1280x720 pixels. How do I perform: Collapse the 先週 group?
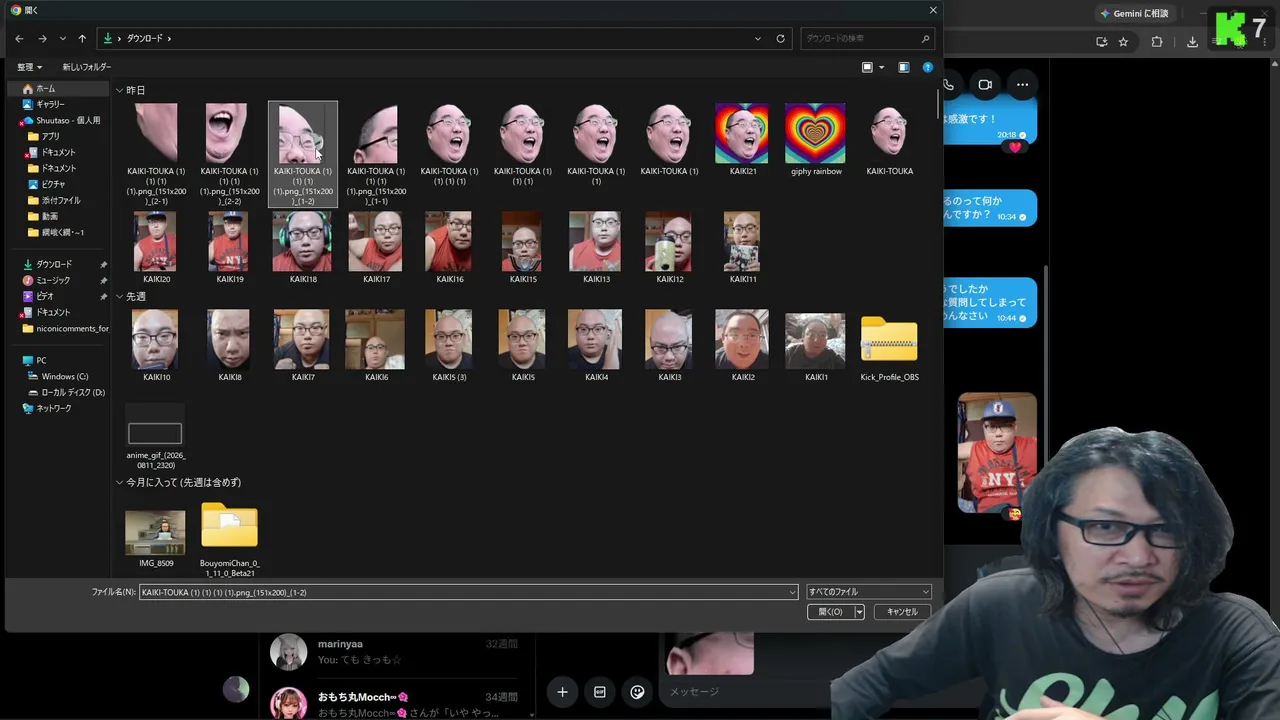120,296
